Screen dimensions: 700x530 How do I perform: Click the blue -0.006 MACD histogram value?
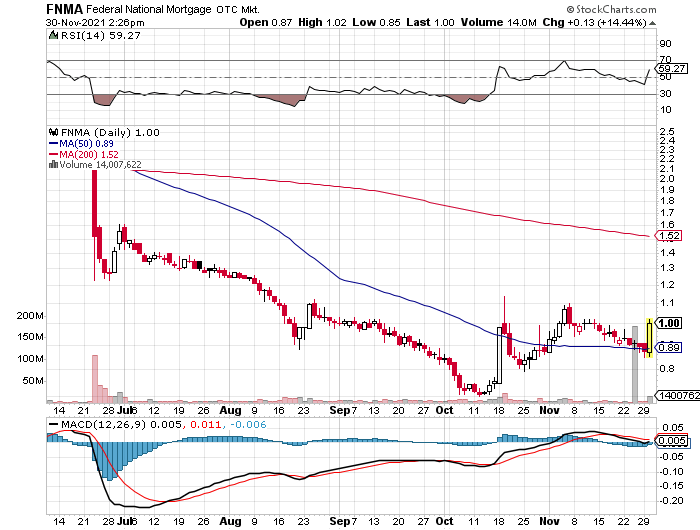coord(248,424)
